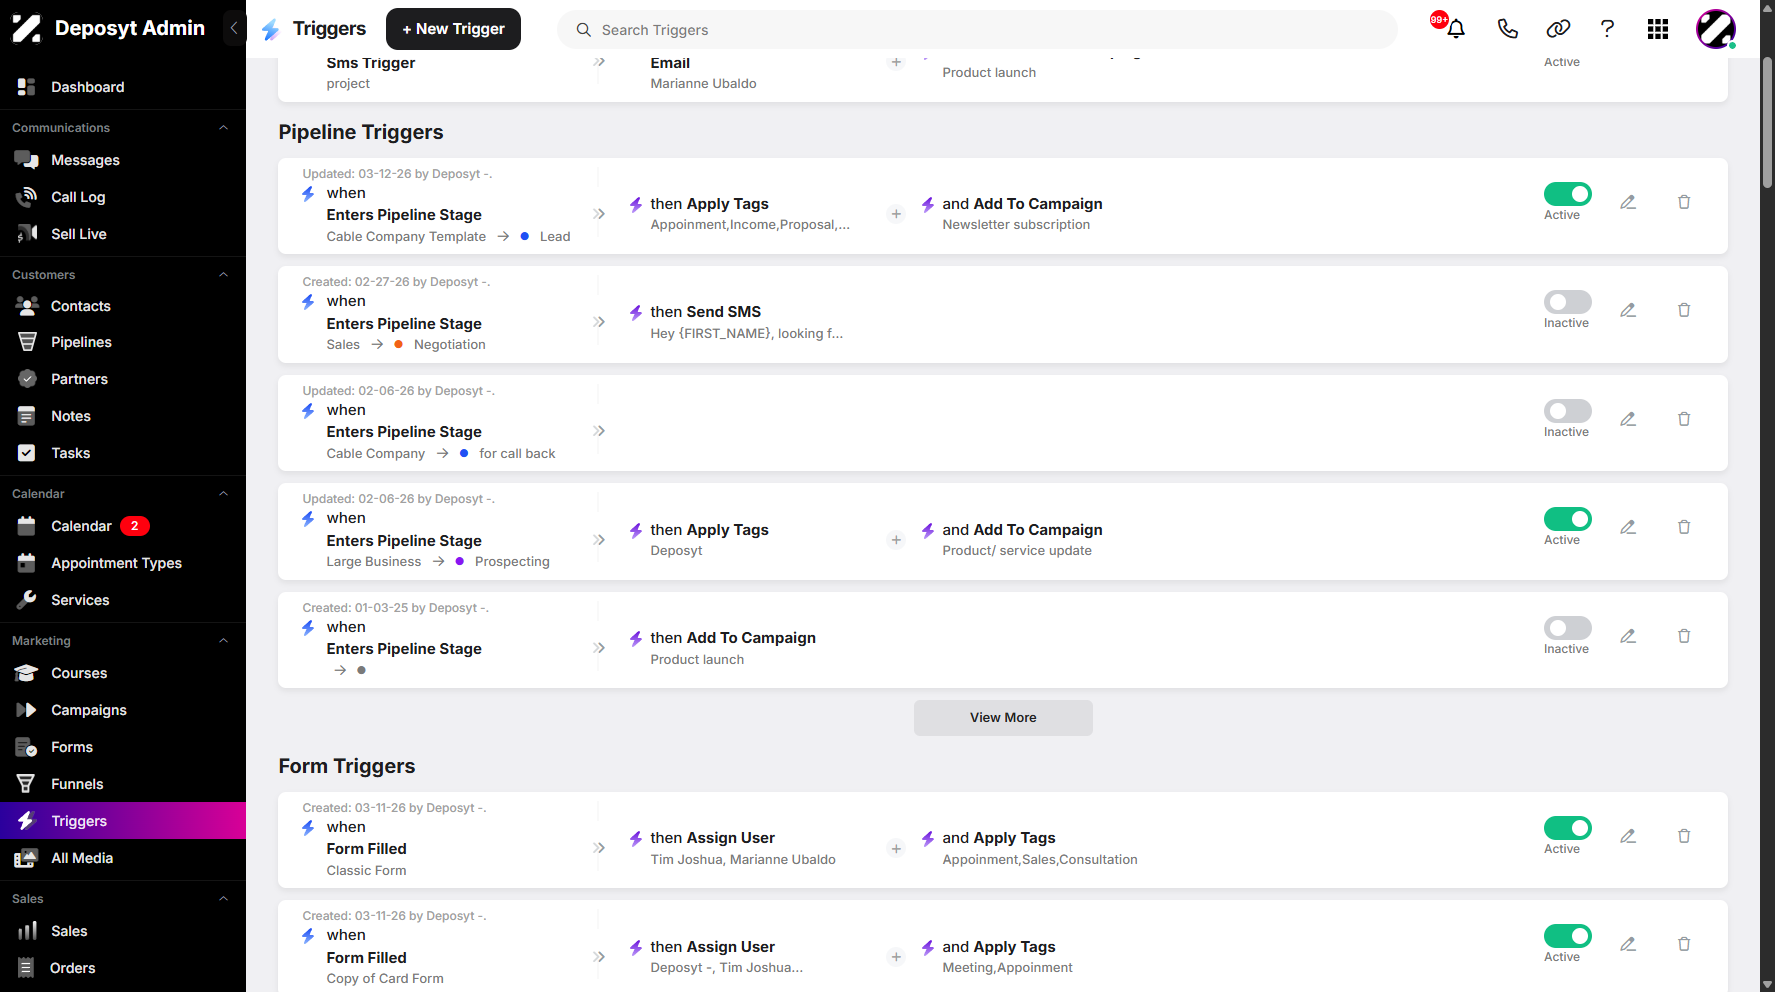Open the user profile avatar
Image resolution: width=1775 pixels, height=992 pixels.
[1716, 29]
